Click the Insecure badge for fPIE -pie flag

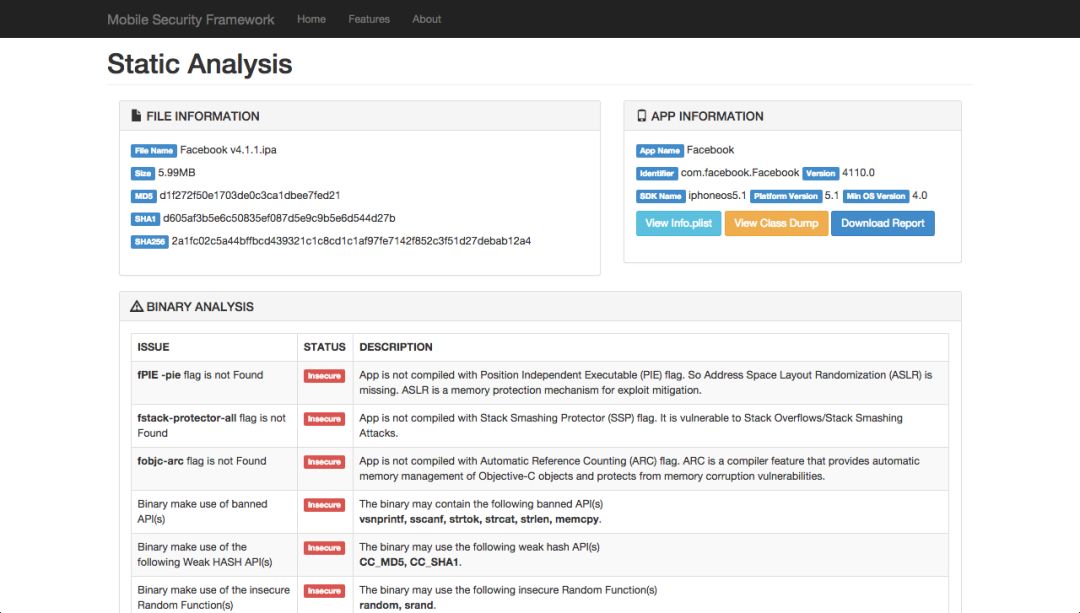(324, 376)
